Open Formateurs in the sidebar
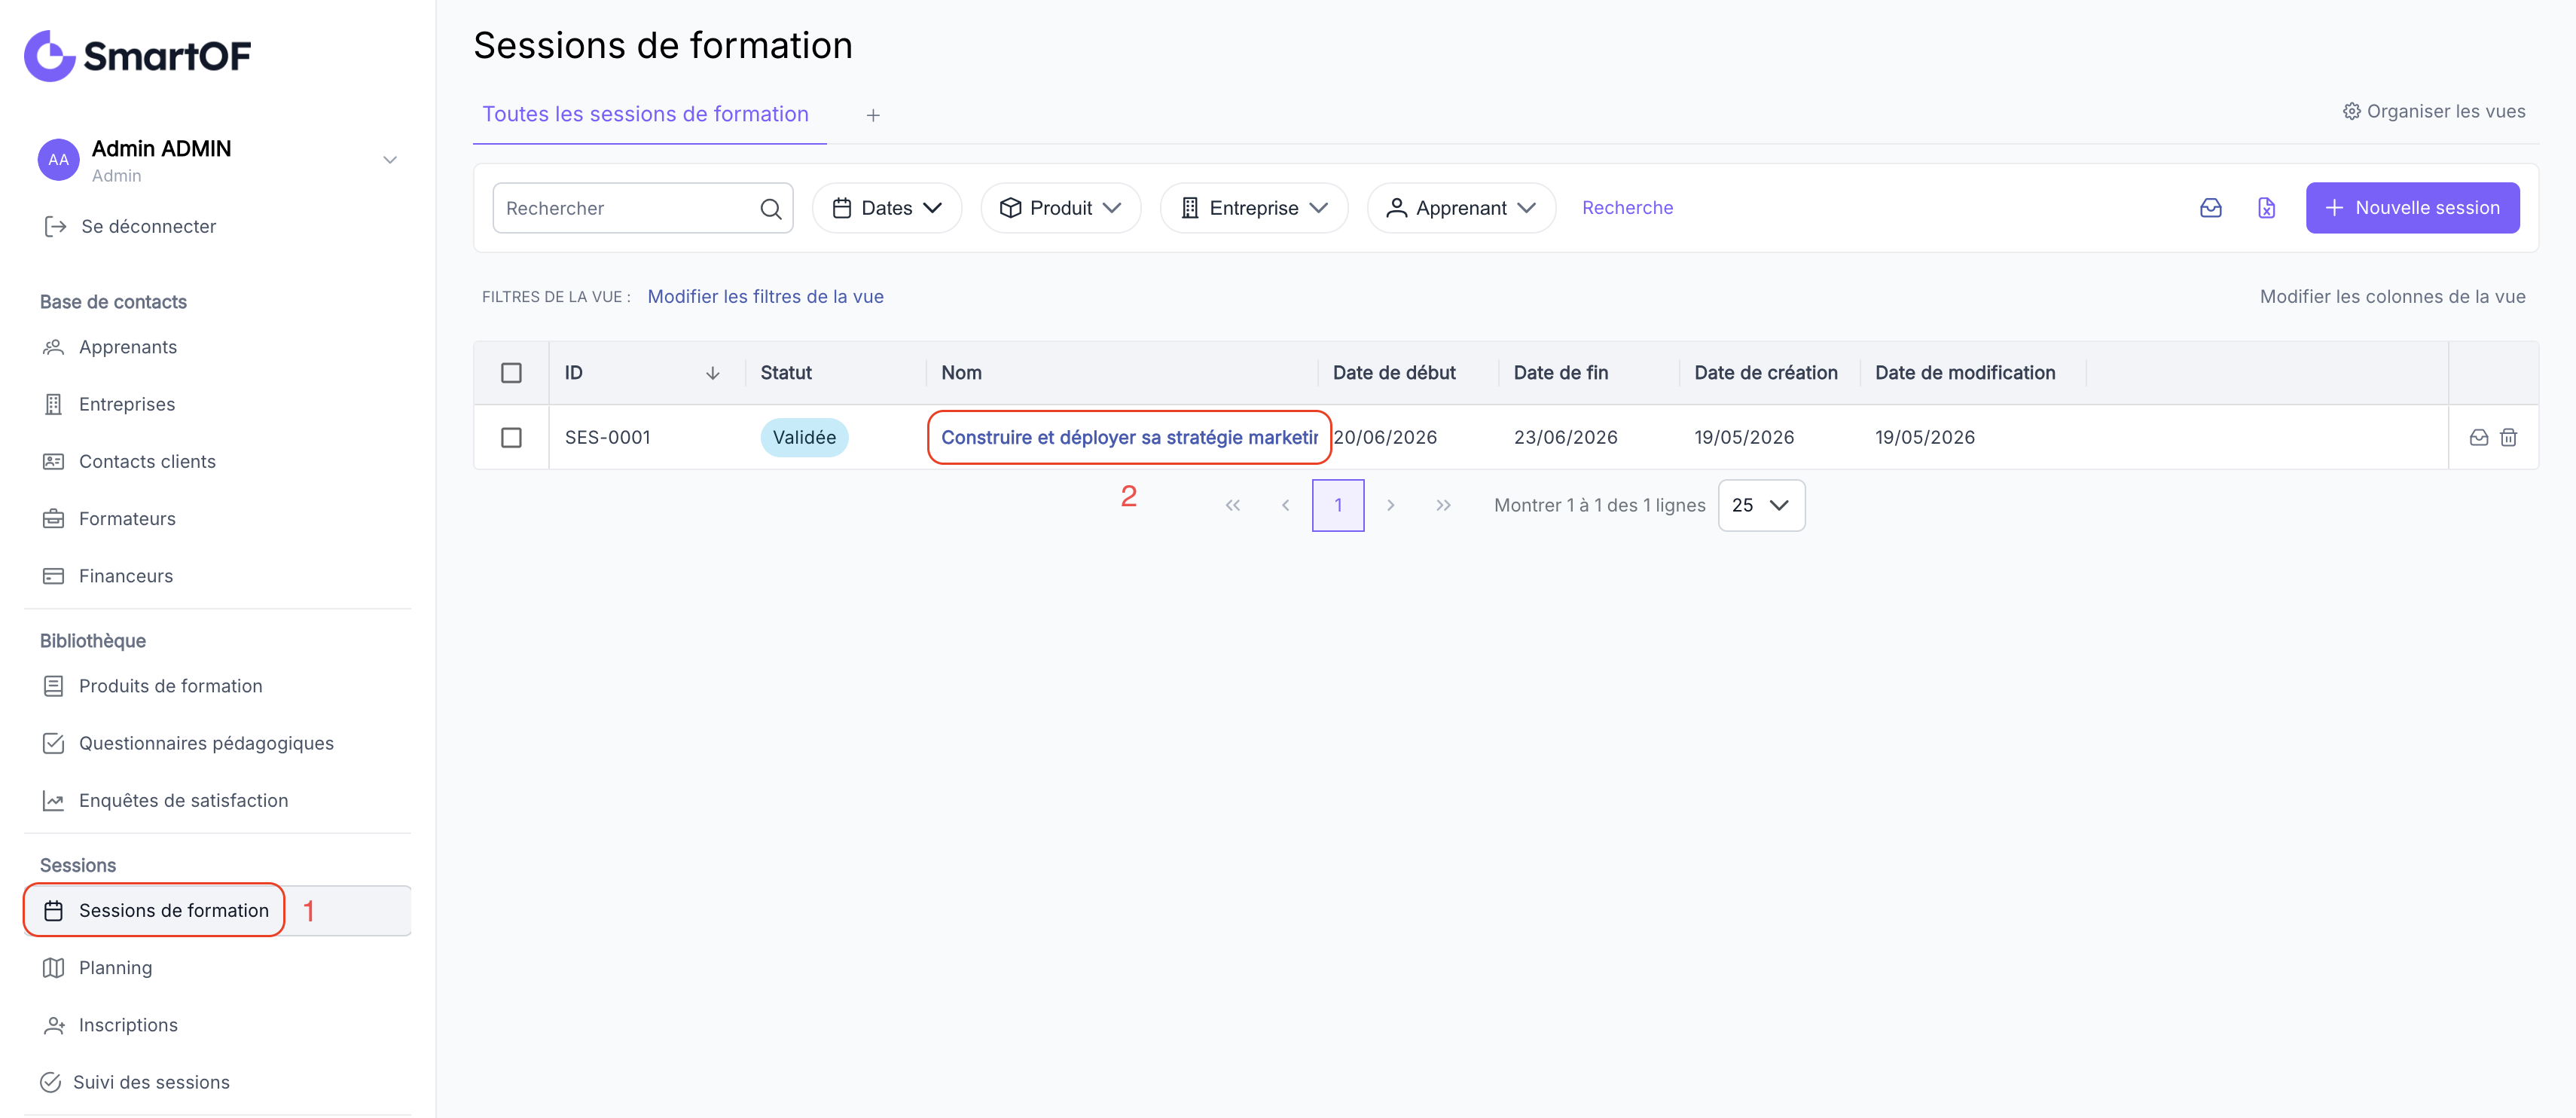Viewport: 2576px width, 1118px height. (x=127, y=518)
